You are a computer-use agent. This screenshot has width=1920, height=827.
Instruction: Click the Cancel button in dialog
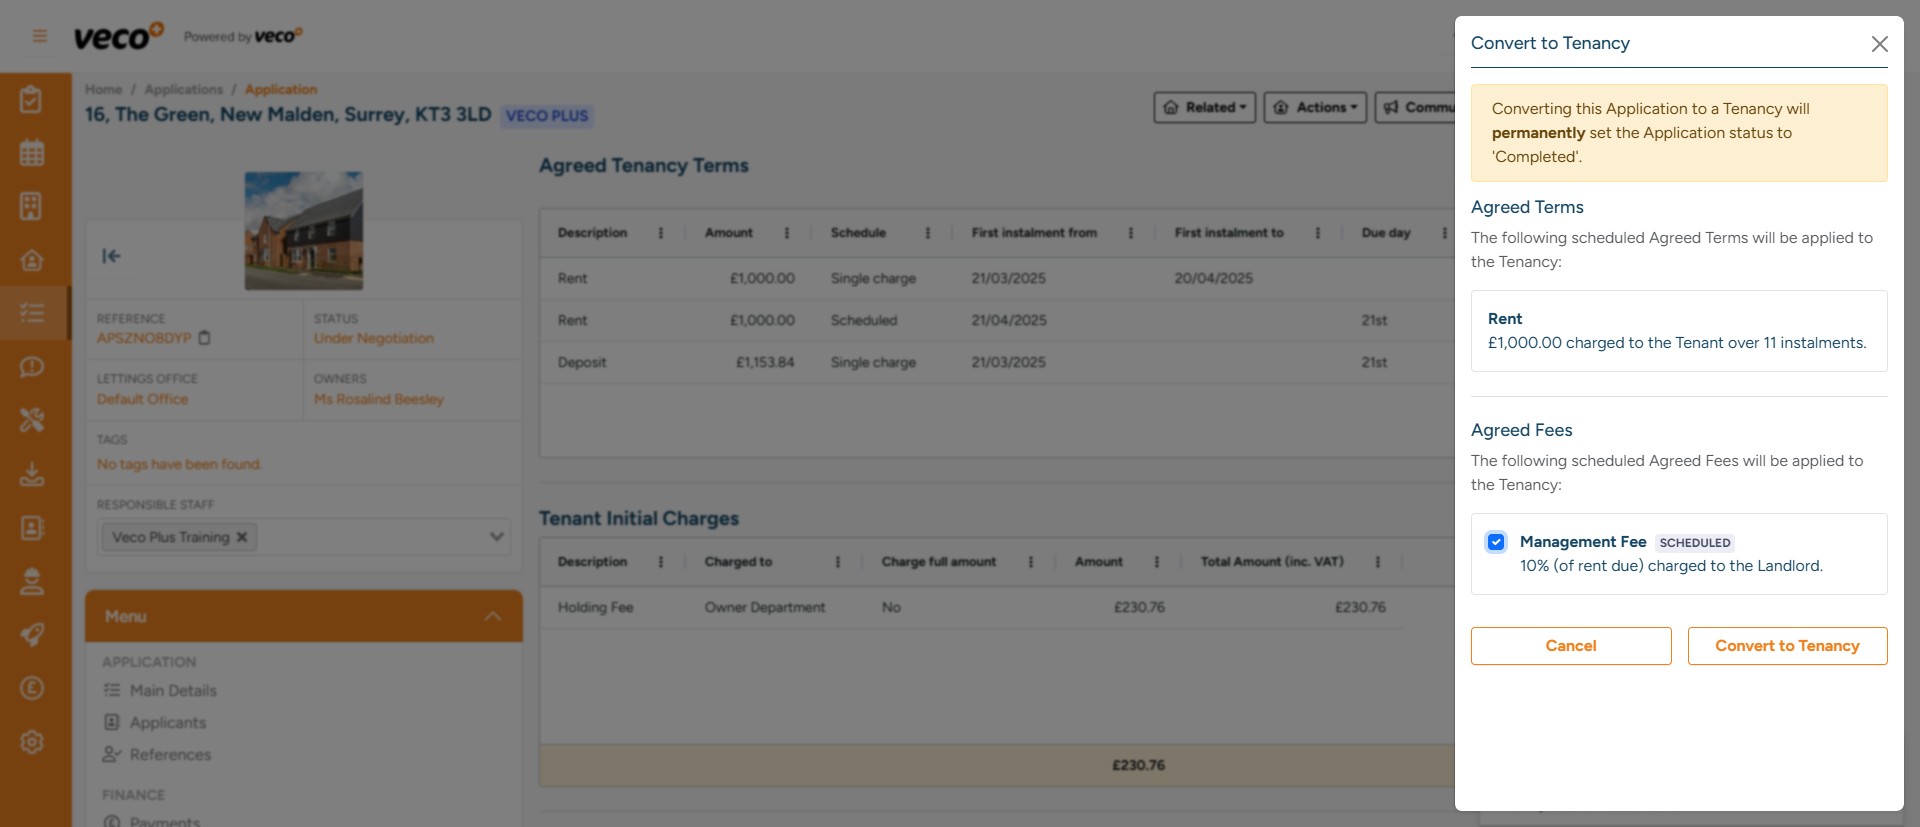[x=1571, y=646]
